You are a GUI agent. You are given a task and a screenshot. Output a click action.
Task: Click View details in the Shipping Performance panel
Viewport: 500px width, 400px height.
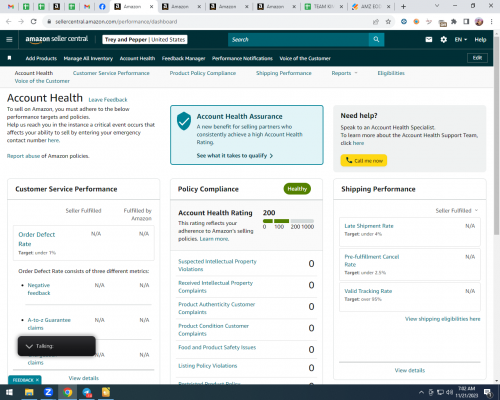click(410, 370)
